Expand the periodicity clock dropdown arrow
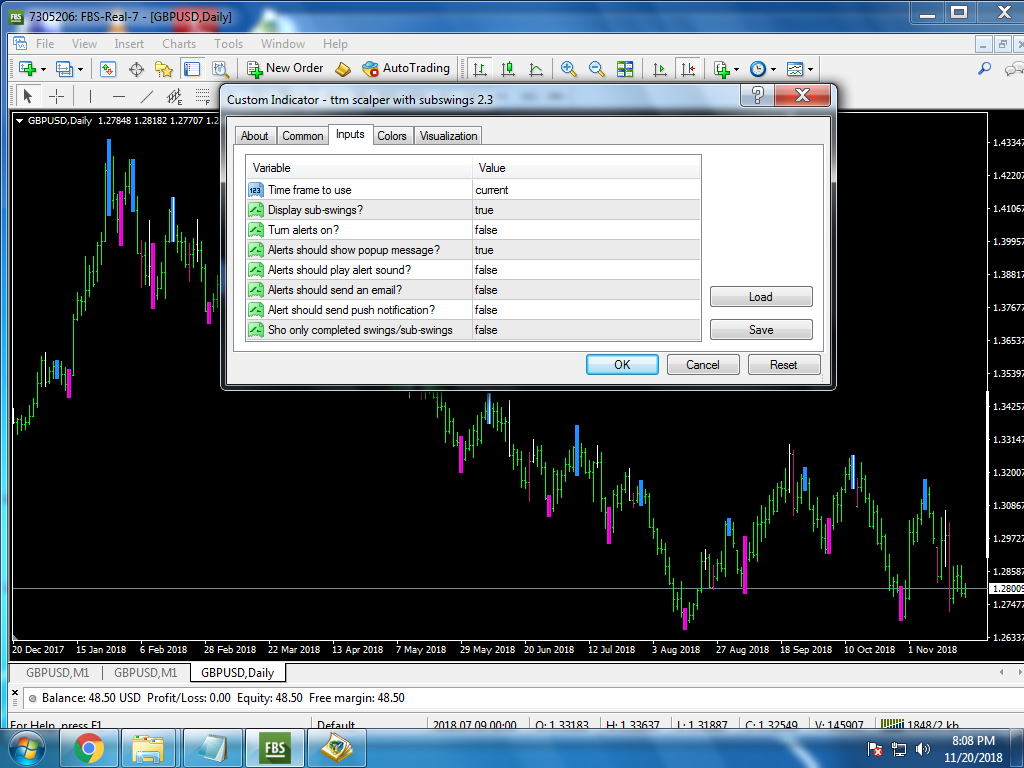Viewport: 1024px width, 768px height. [x=773, y=69]
